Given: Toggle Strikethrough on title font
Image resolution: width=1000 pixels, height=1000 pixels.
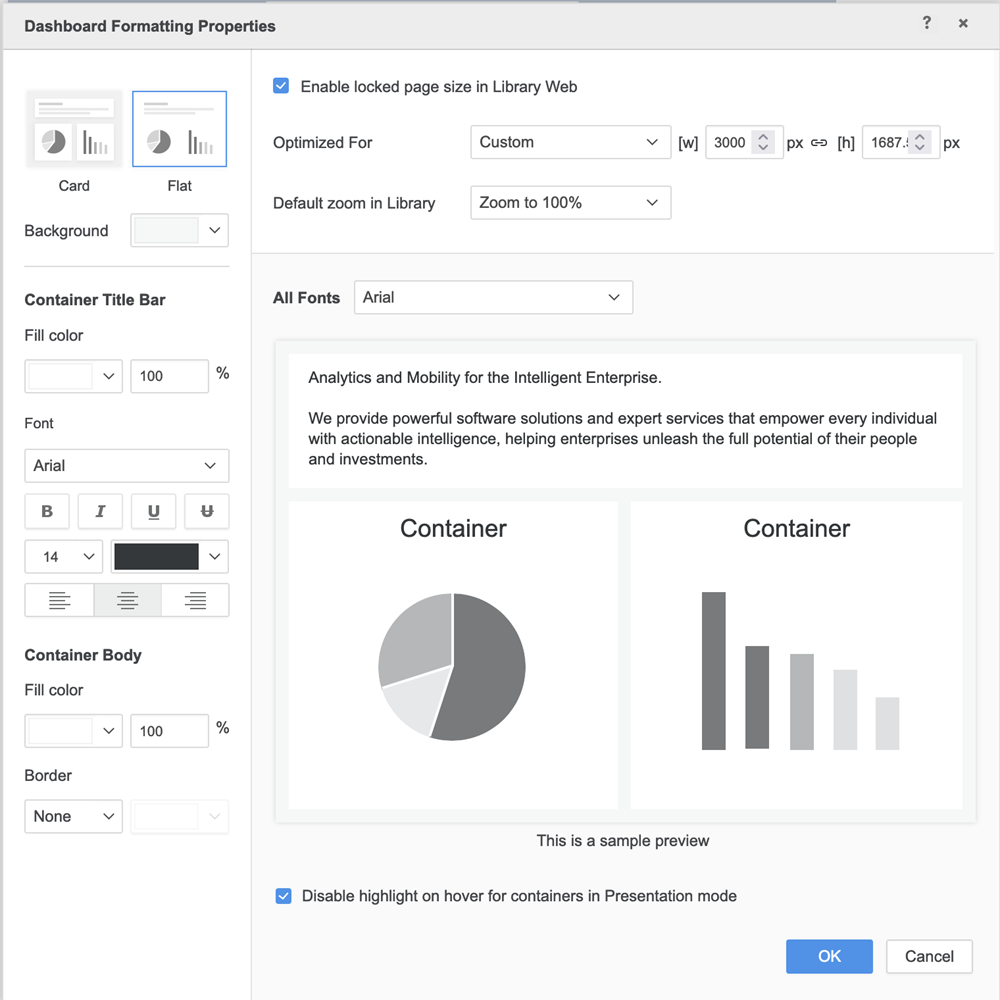Looking at the screenshot, I should 207,511.
